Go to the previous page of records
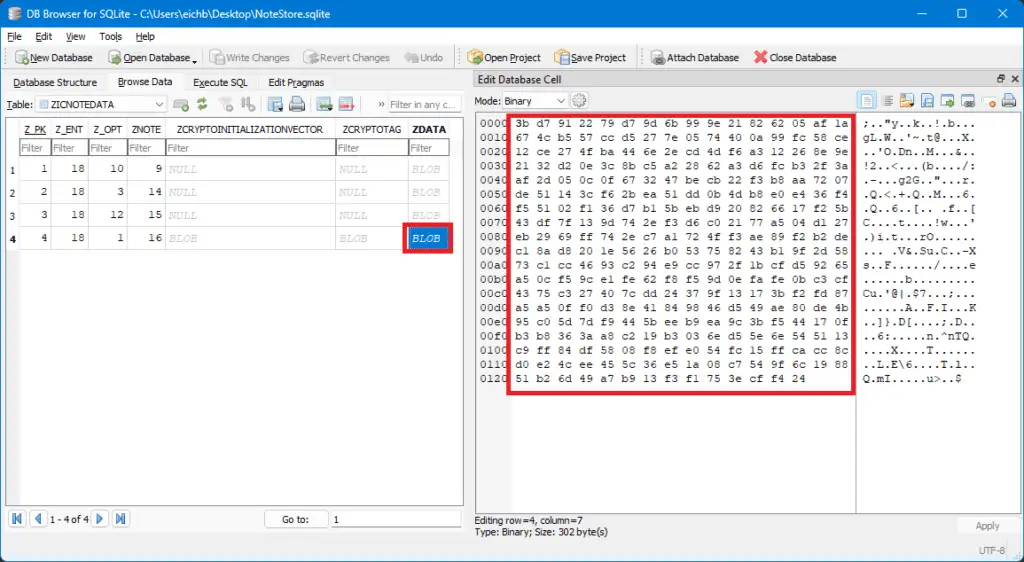This screenshot has width=1024, height=562. click(38, 519)
